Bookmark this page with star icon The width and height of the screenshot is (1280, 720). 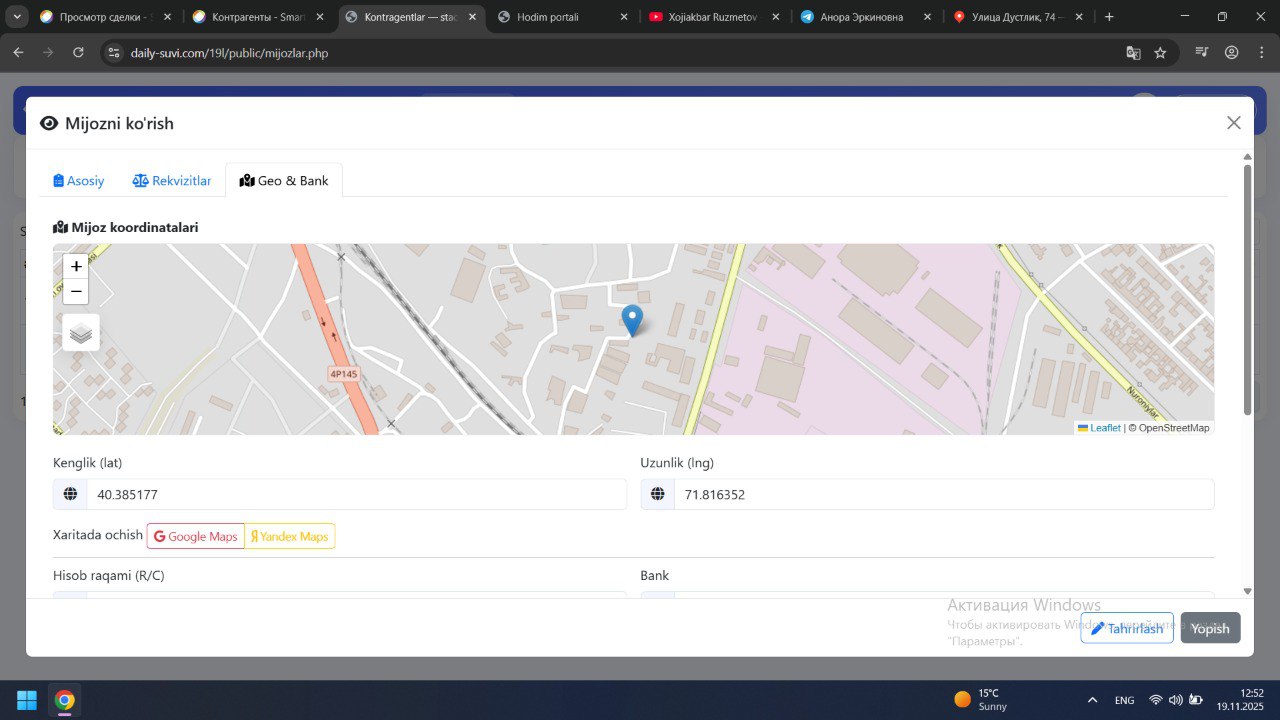click(1160, 53)
